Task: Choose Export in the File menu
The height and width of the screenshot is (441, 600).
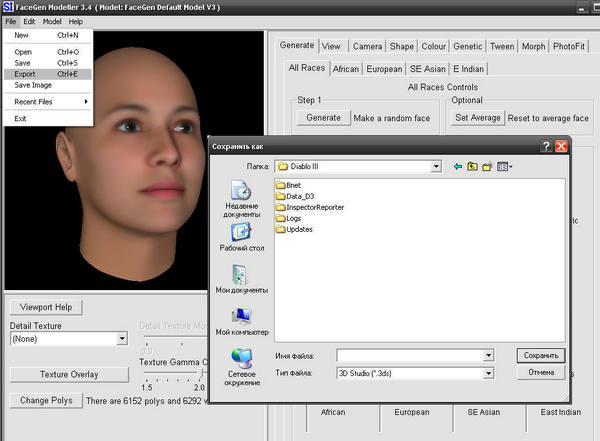Action: 25,74
